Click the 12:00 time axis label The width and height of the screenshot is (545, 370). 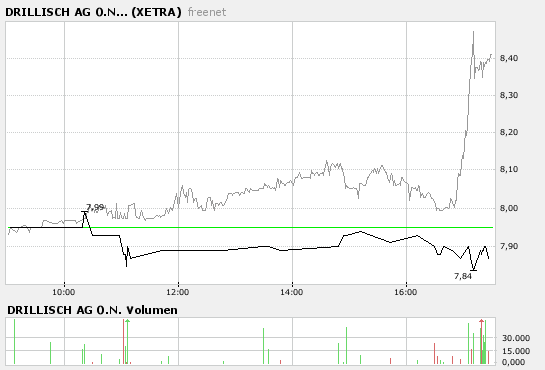coord(178,292)
